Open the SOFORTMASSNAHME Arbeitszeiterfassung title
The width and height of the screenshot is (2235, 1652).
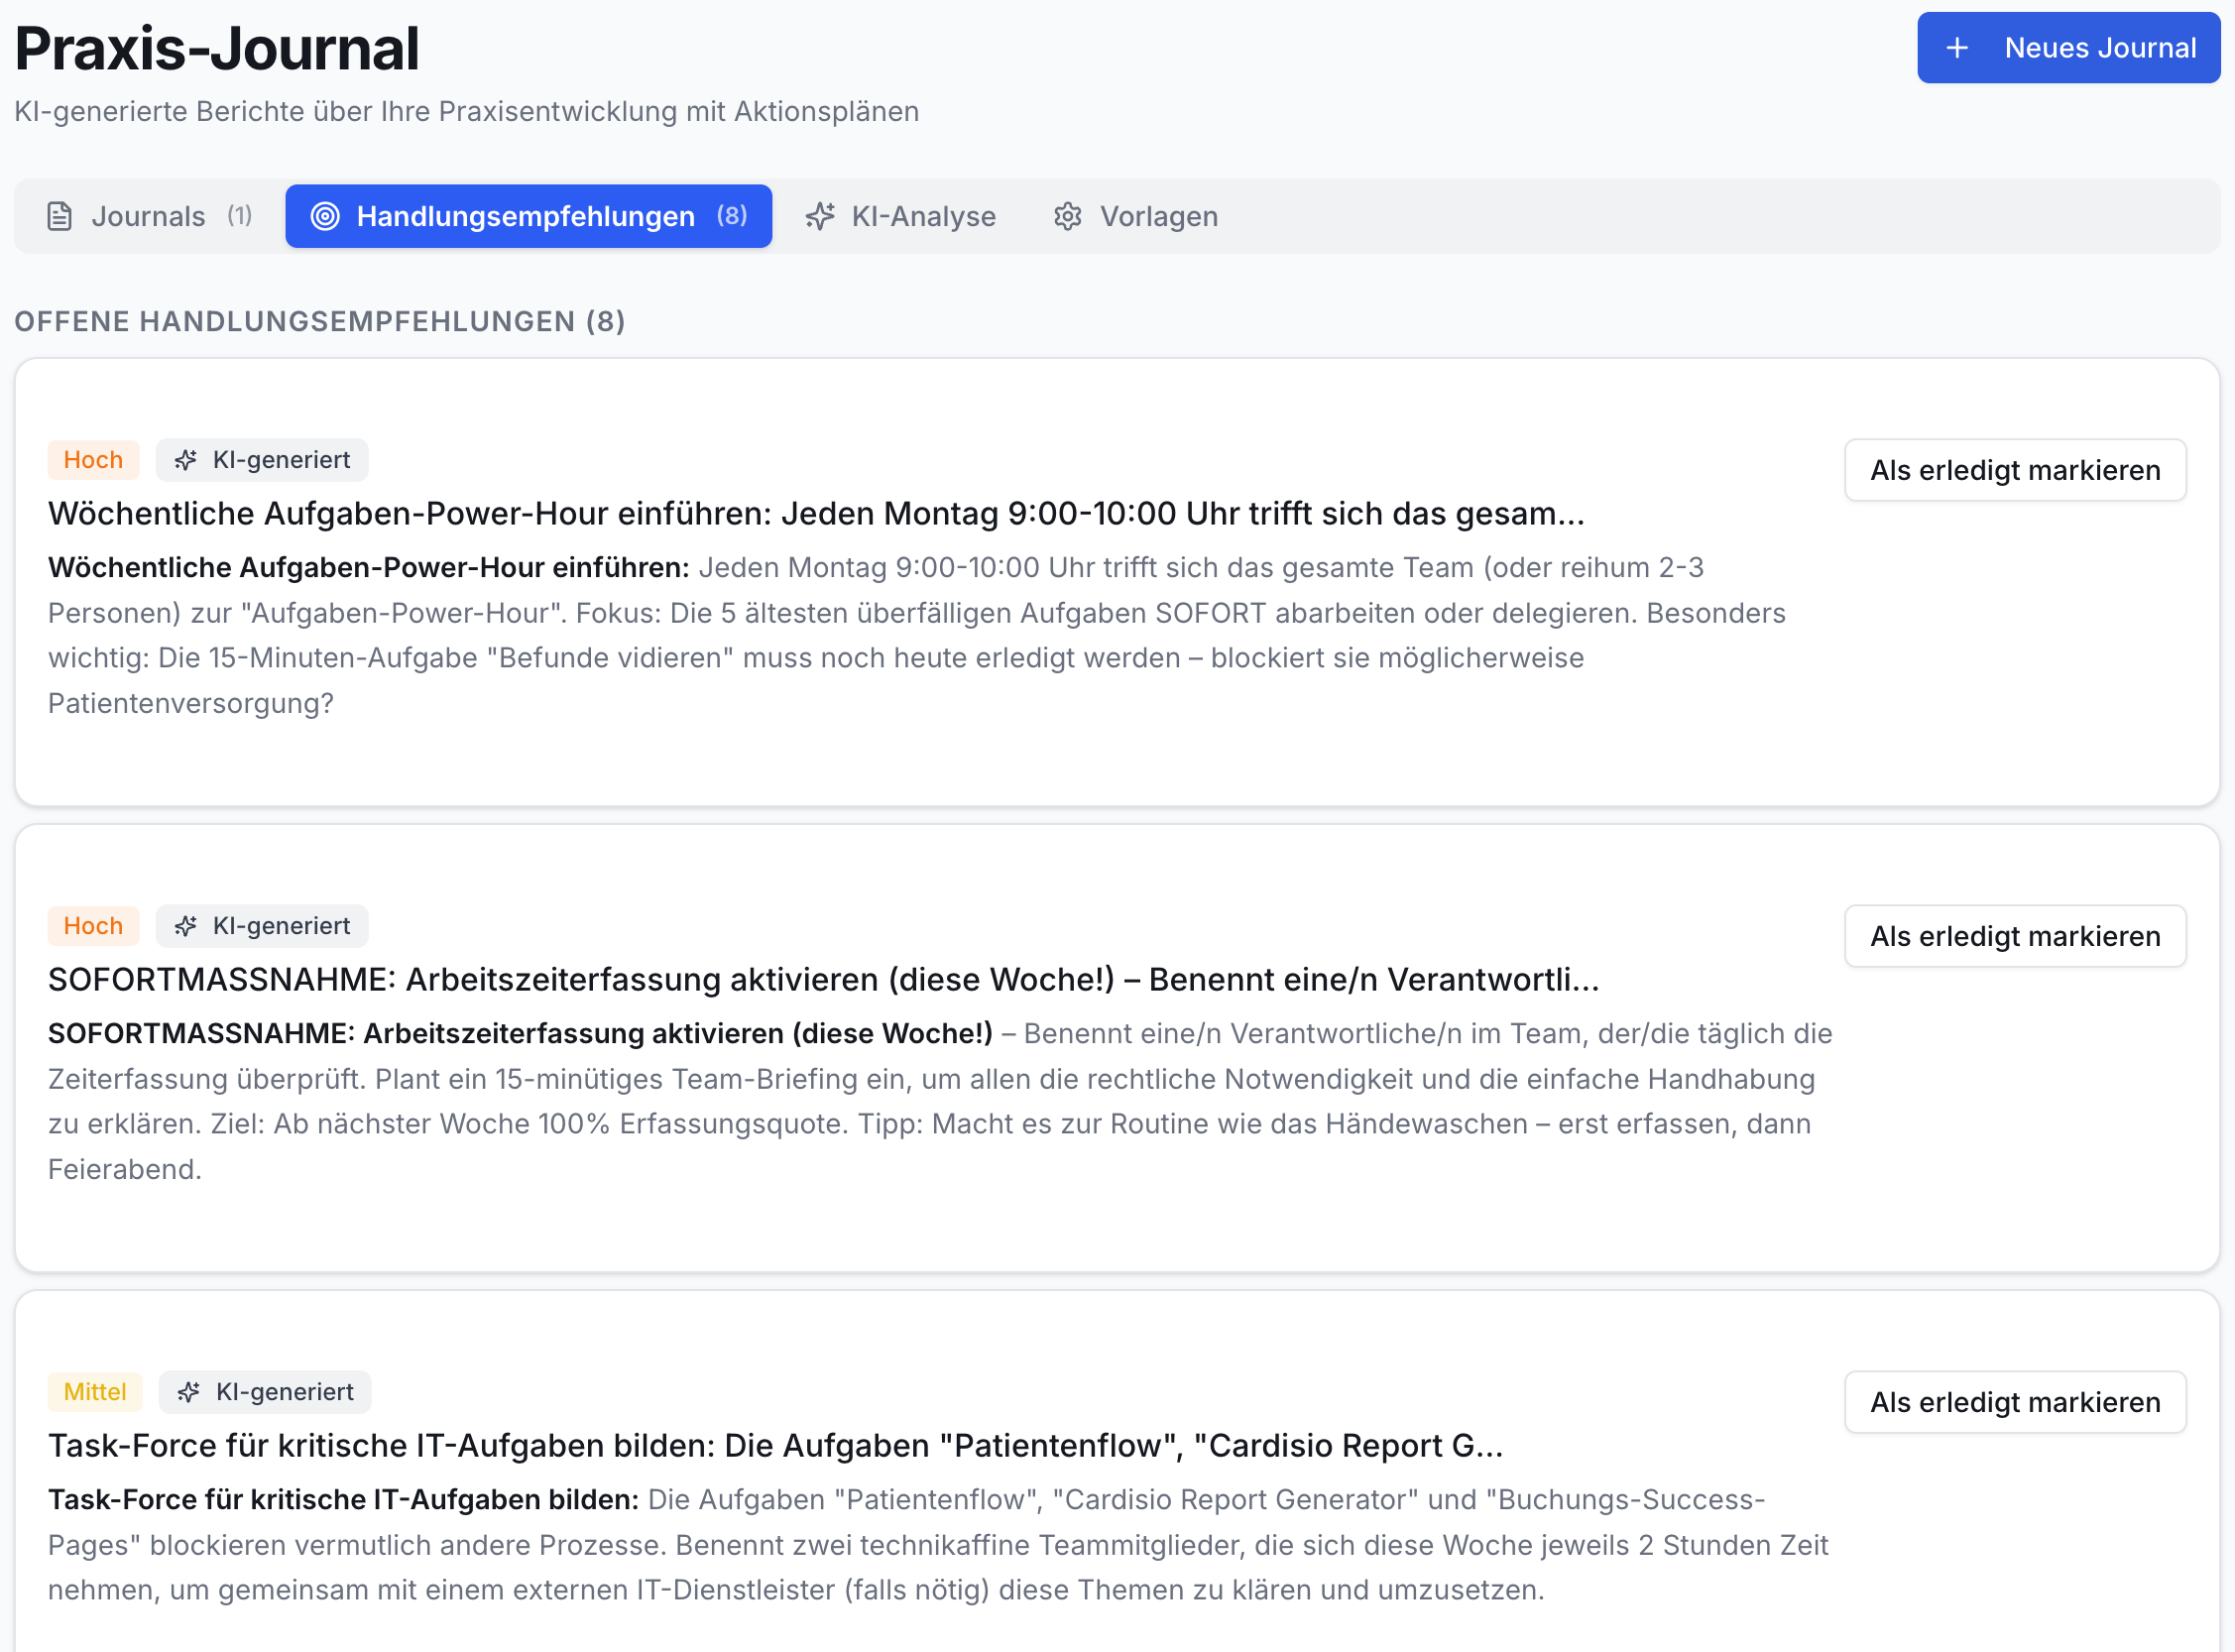click(824, 980)
